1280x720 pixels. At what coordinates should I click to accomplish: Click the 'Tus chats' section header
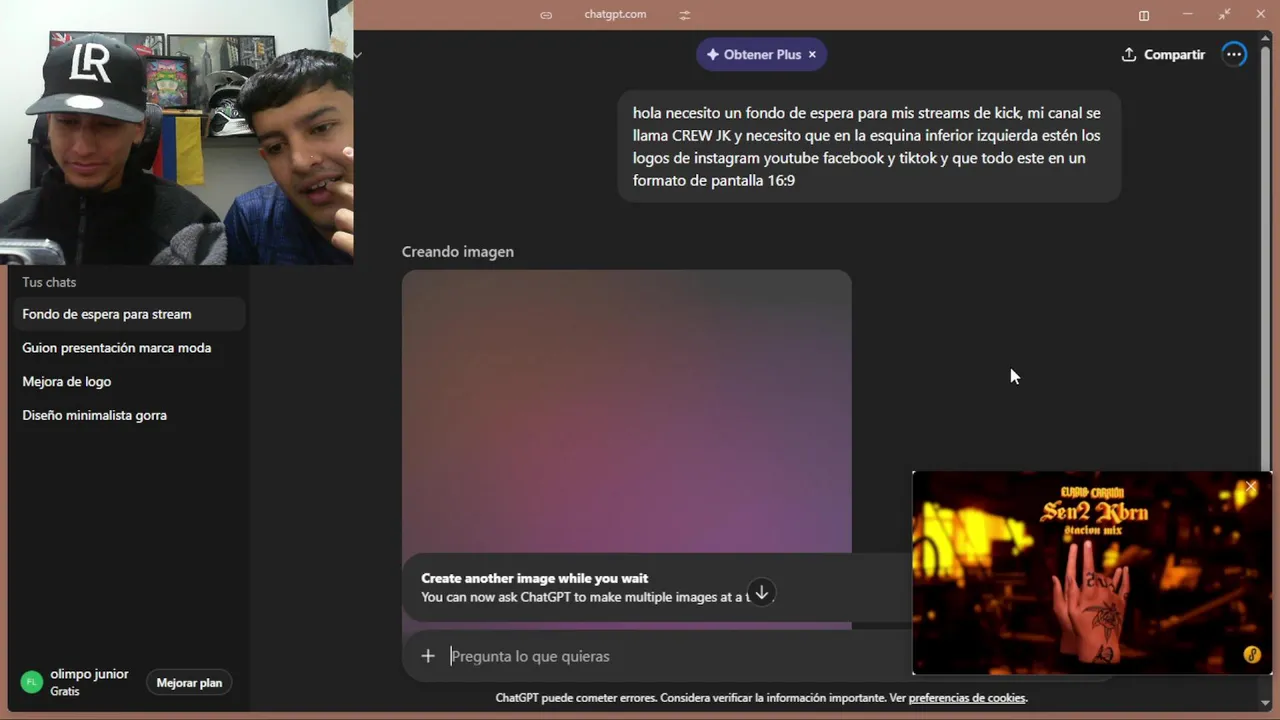[49, 282]
